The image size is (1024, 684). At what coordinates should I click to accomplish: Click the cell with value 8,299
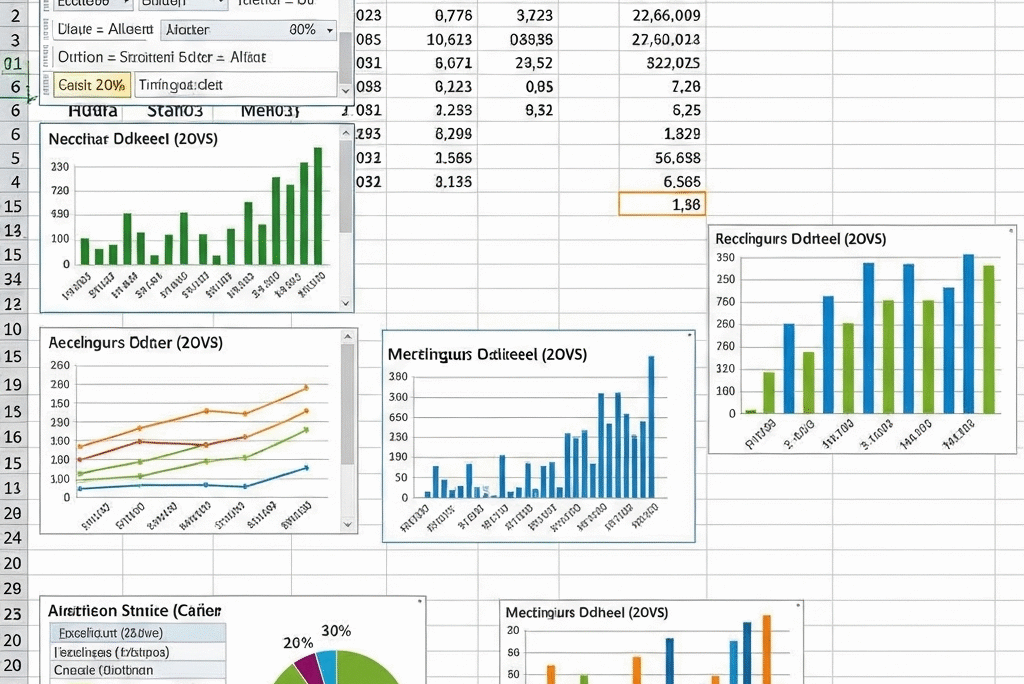coord(432,134)
